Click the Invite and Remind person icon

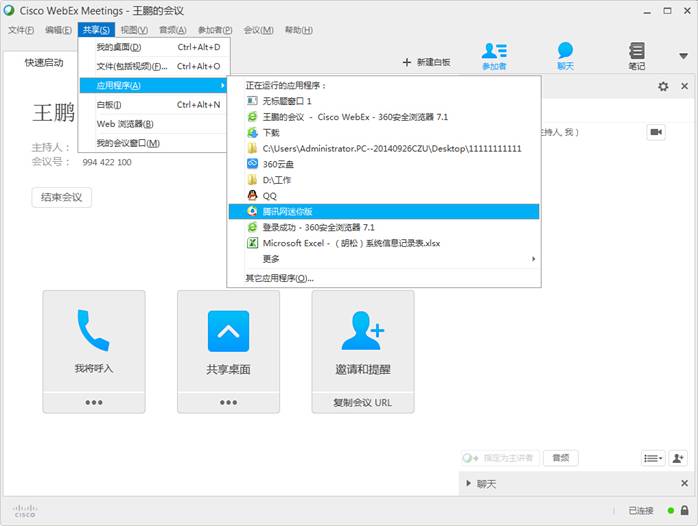point(363,331)
